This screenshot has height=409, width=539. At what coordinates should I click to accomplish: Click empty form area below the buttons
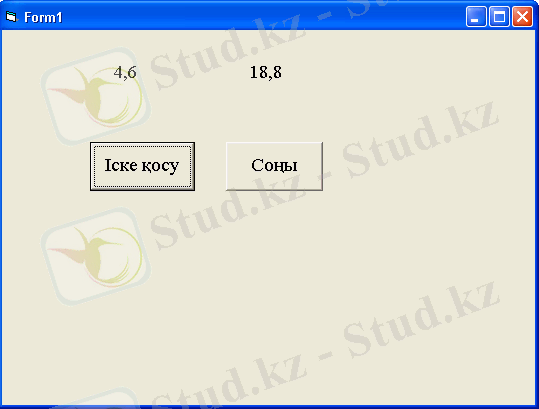pos(268,292)
